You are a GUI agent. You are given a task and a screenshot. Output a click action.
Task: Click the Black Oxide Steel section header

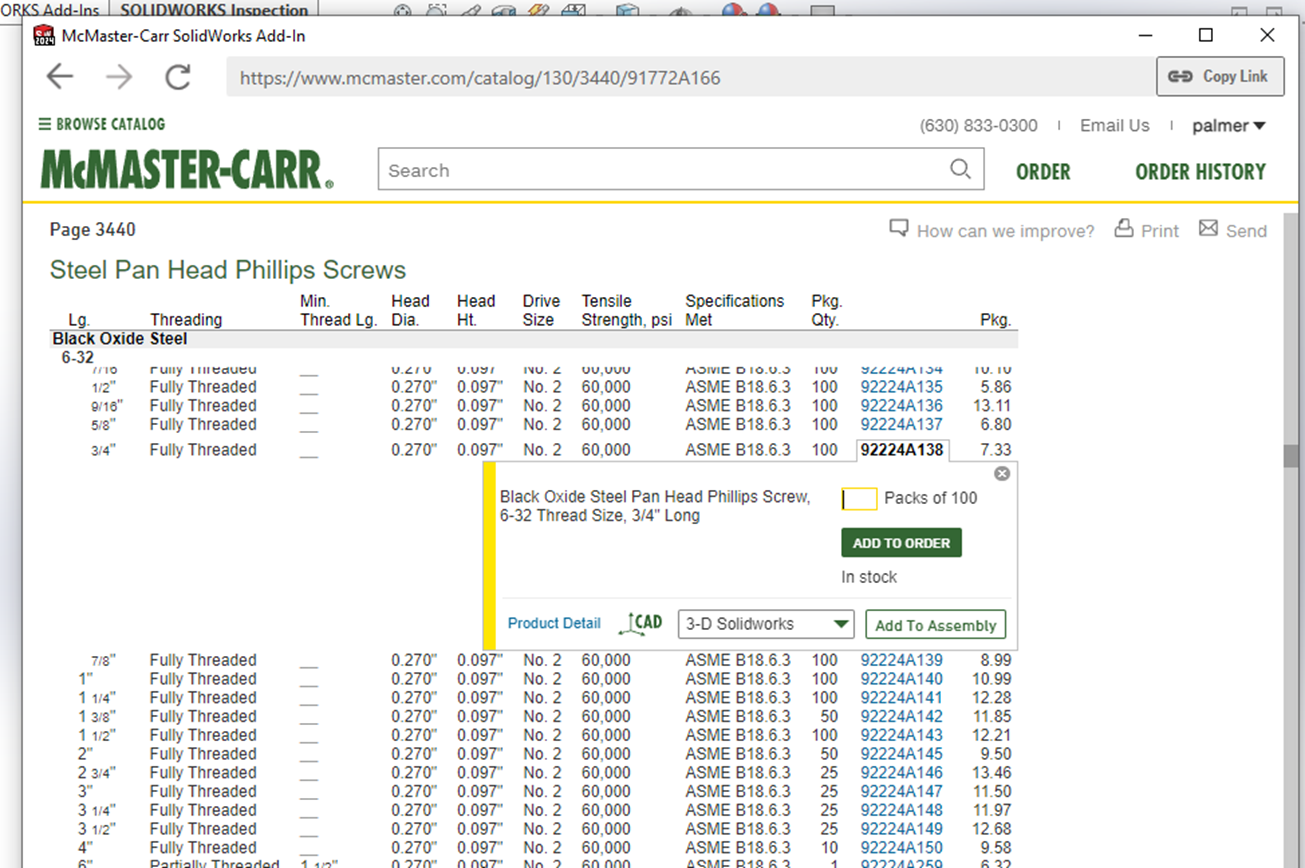[x=119, y=339]
